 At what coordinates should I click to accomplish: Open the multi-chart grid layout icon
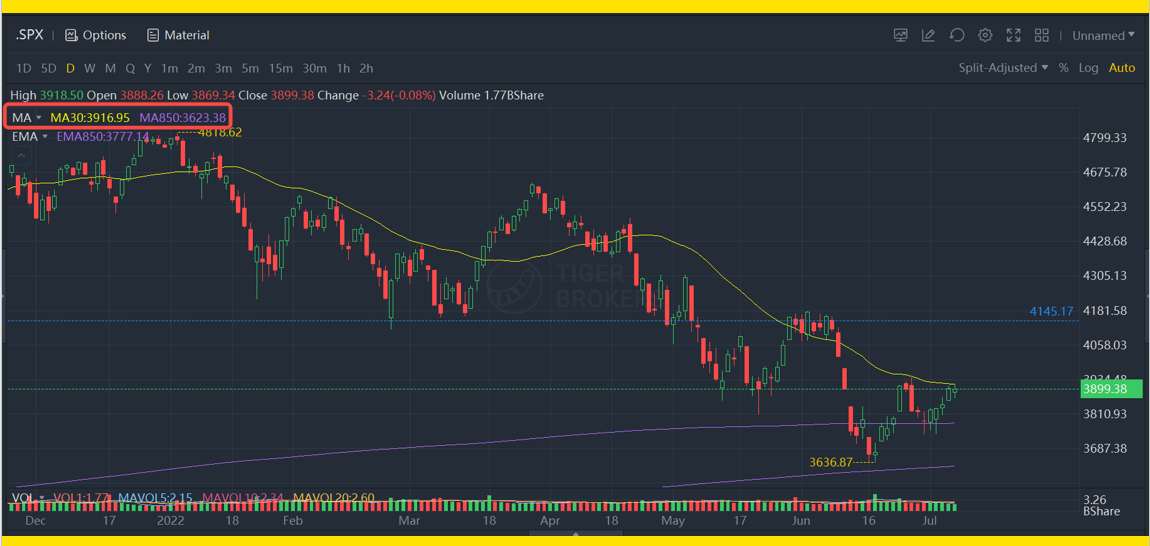(1041, 35)
